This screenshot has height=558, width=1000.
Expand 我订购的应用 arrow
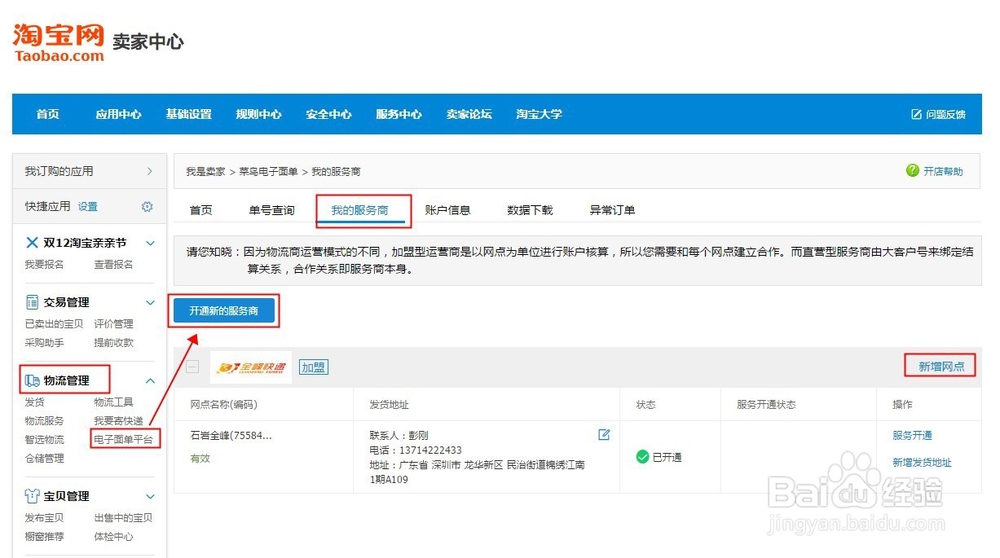150,171
